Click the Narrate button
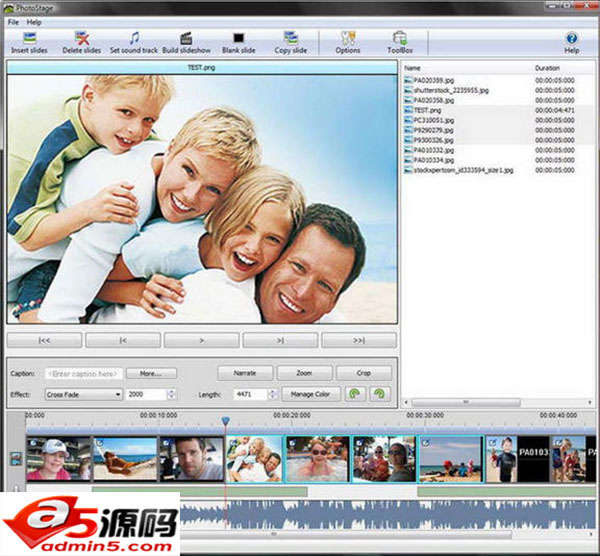Viewport: 600px width, 556px height. [245, 373]
